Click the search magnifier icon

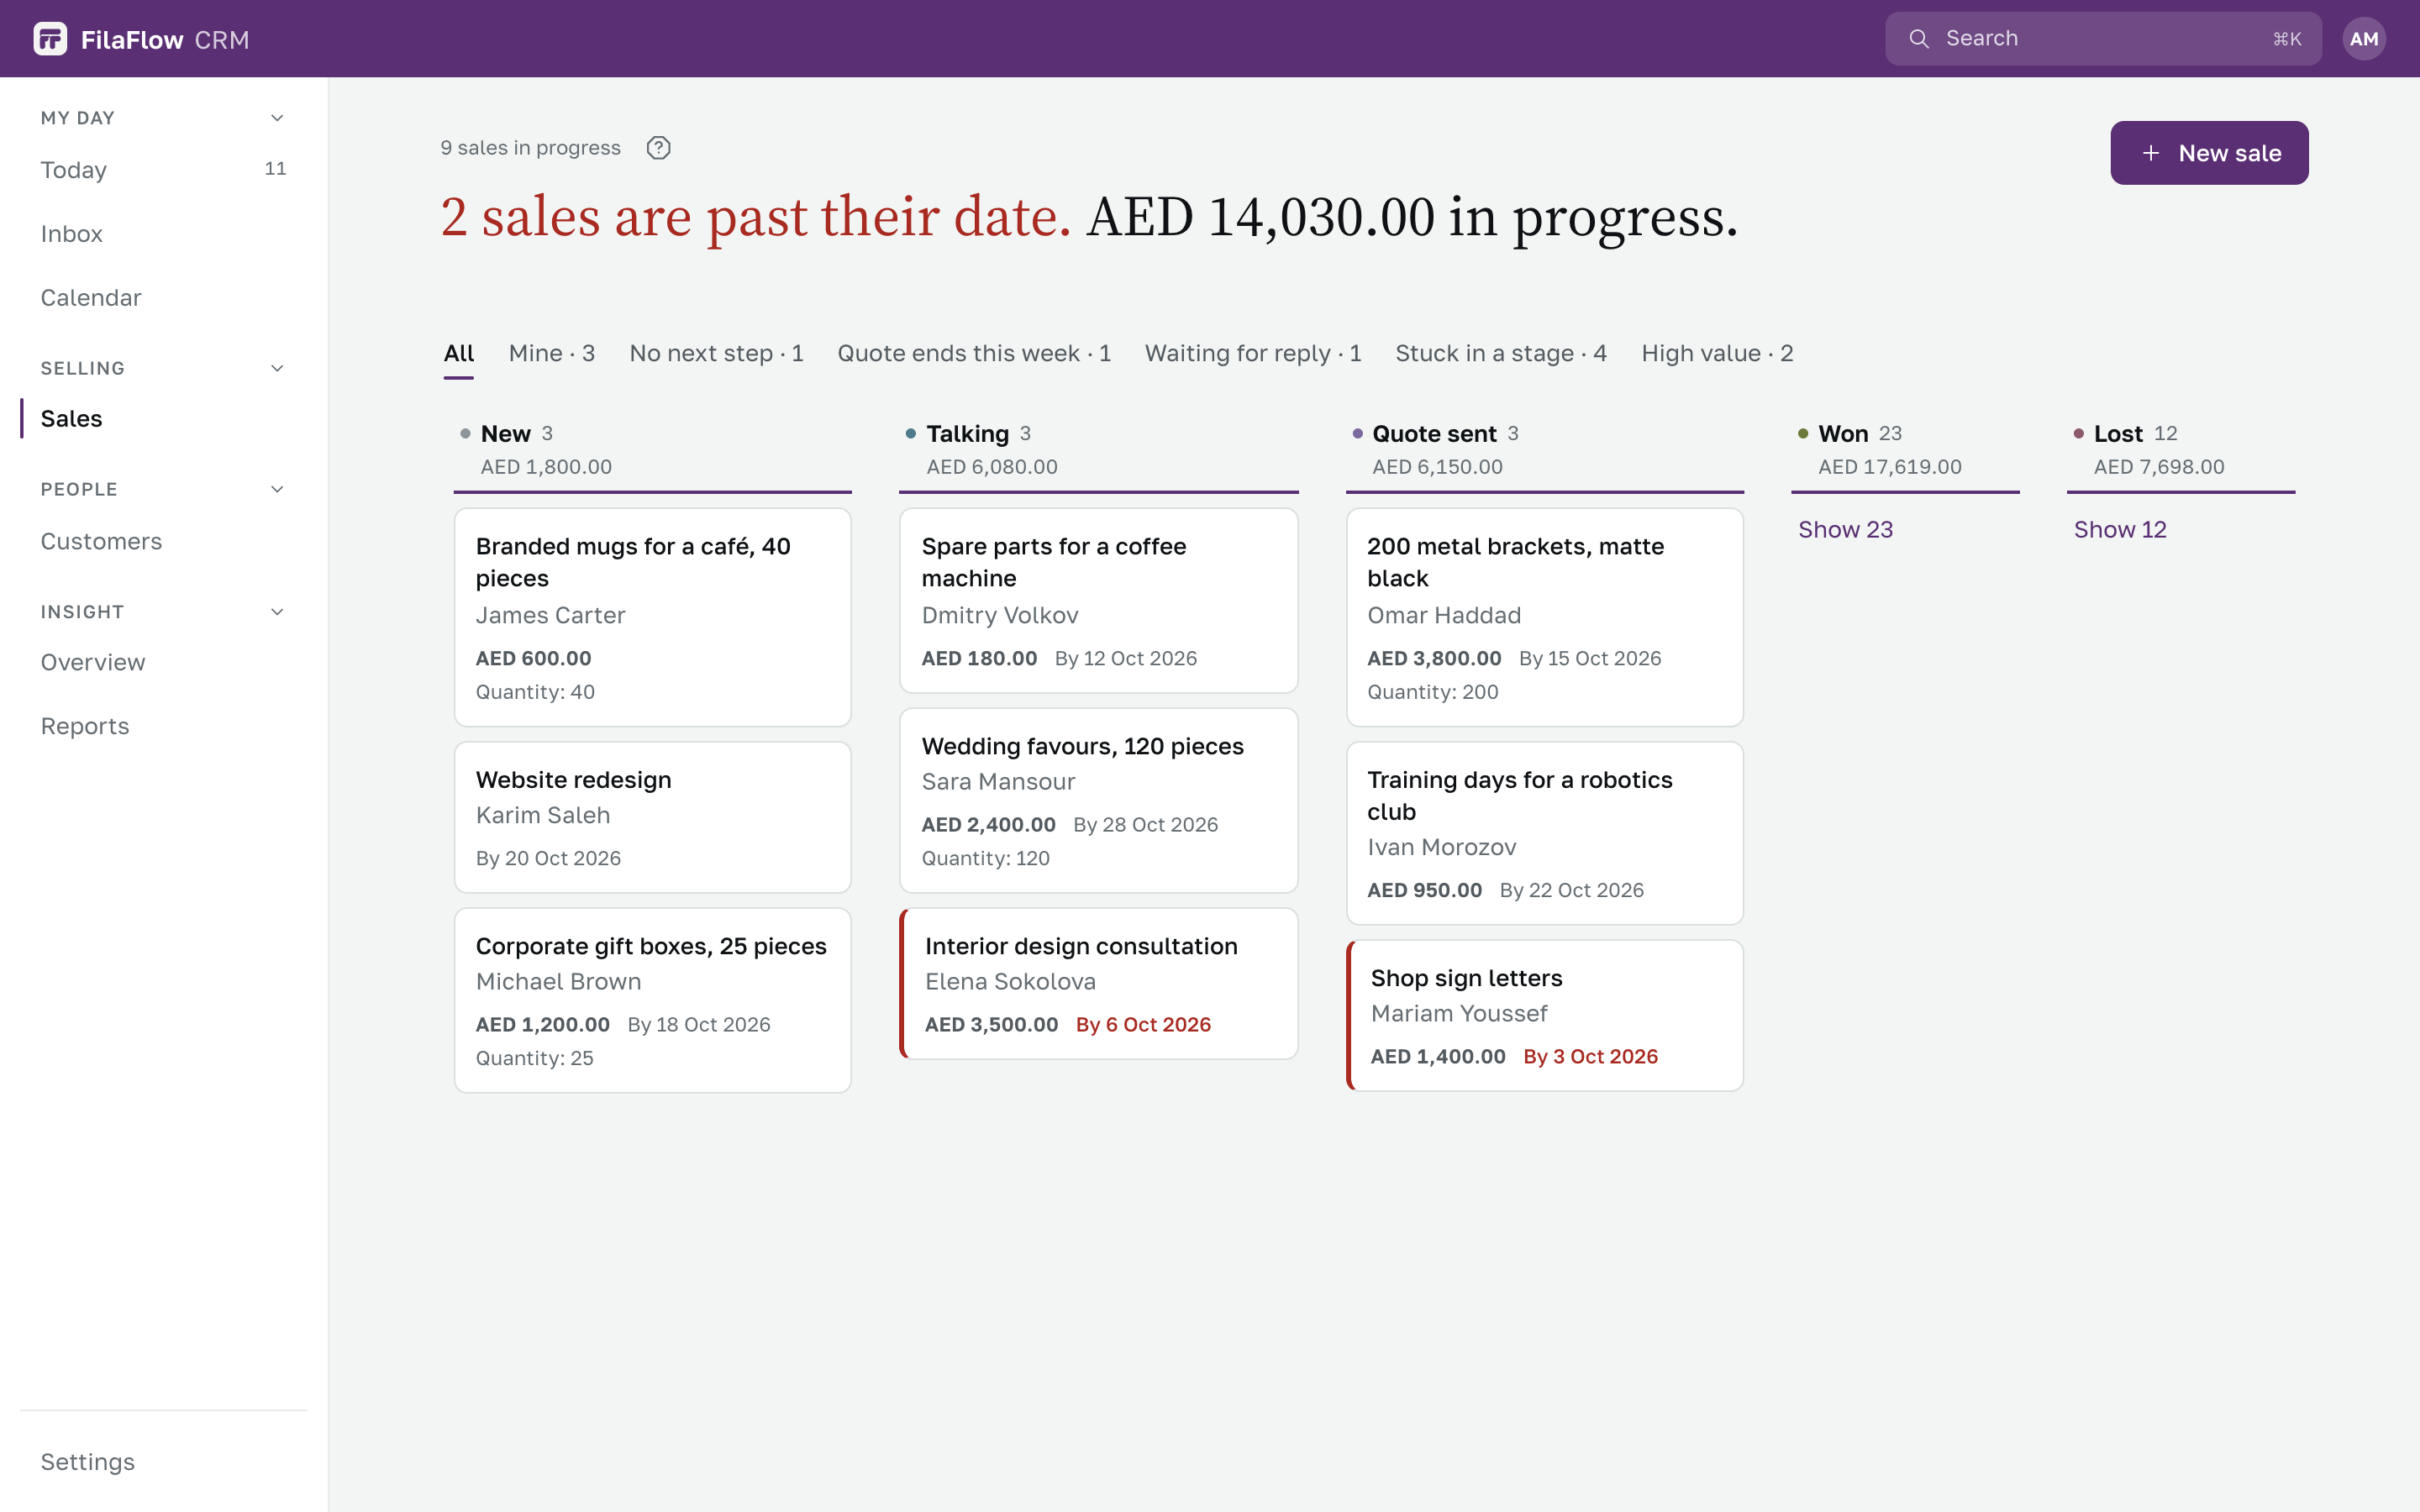tap(1918, 39)
